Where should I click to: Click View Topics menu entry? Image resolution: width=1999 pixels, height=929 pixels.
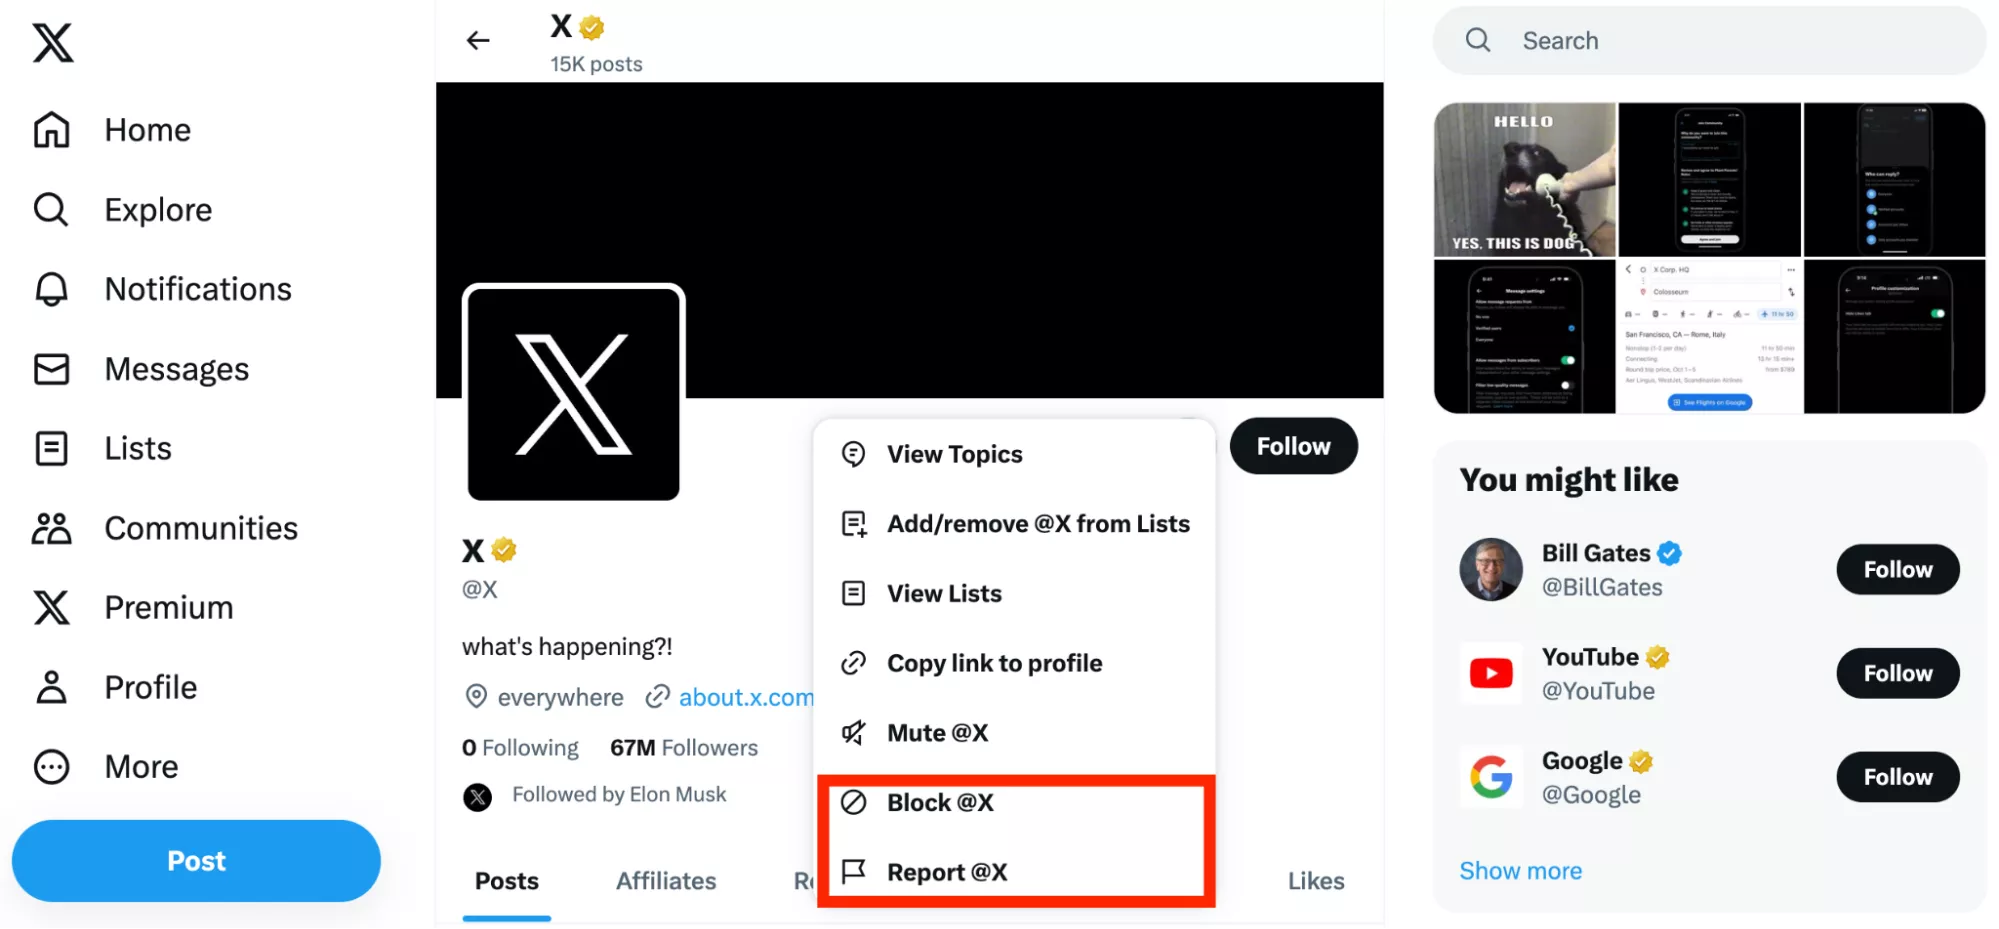coord(954,454)
